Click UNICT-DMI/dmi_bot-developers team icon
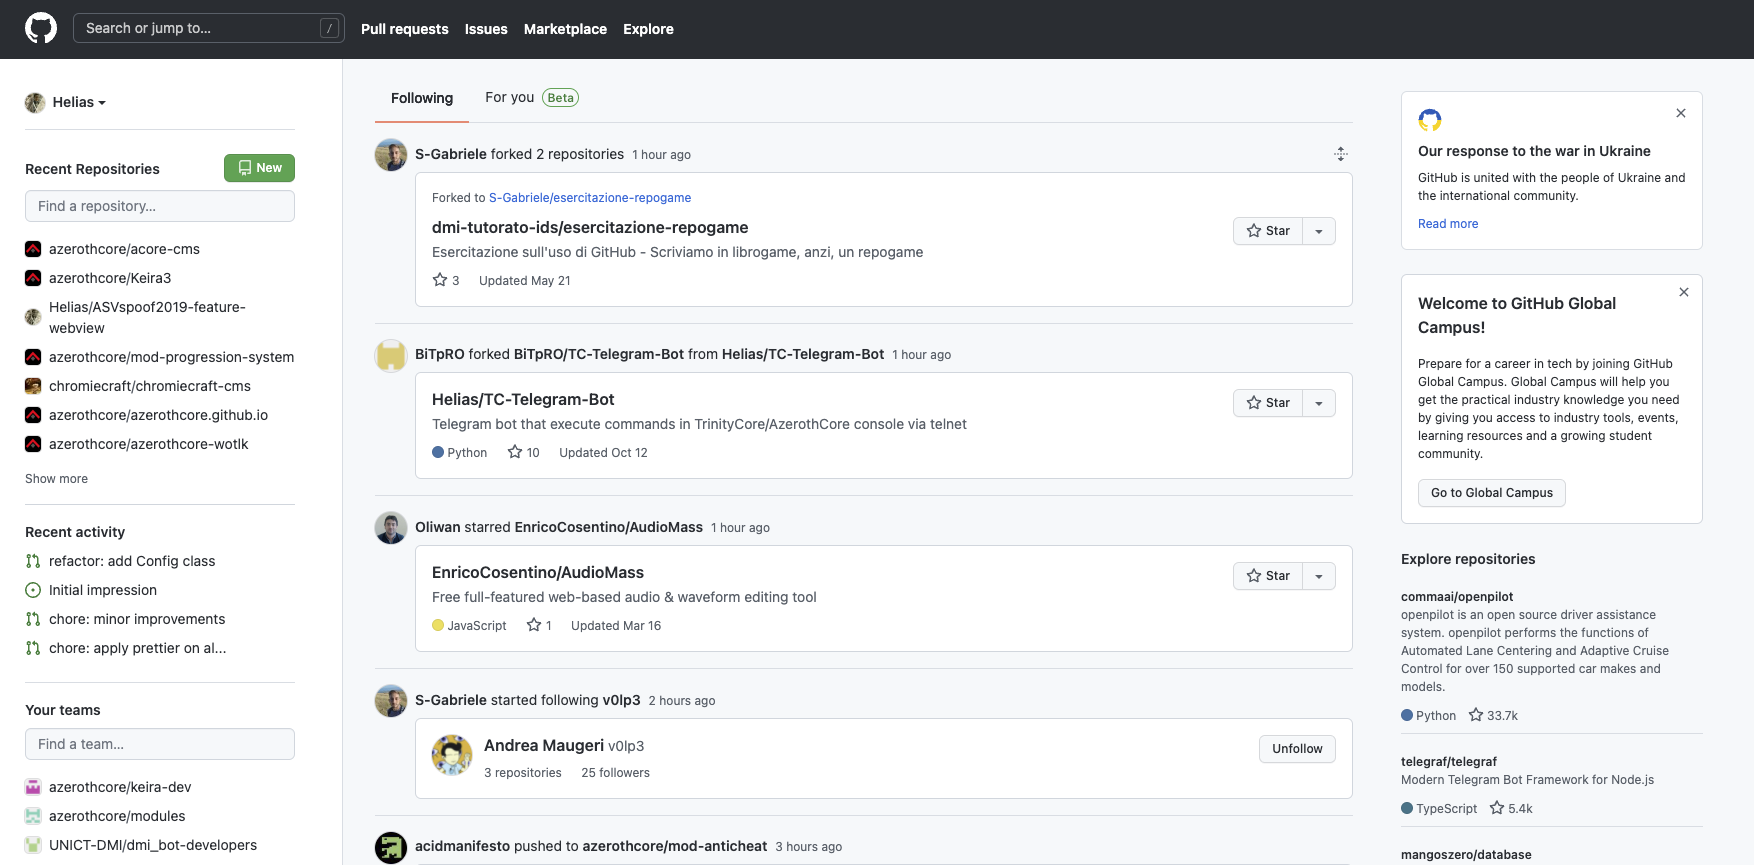The width and height of the screenshot is (1754, 865). click(33, 845)
